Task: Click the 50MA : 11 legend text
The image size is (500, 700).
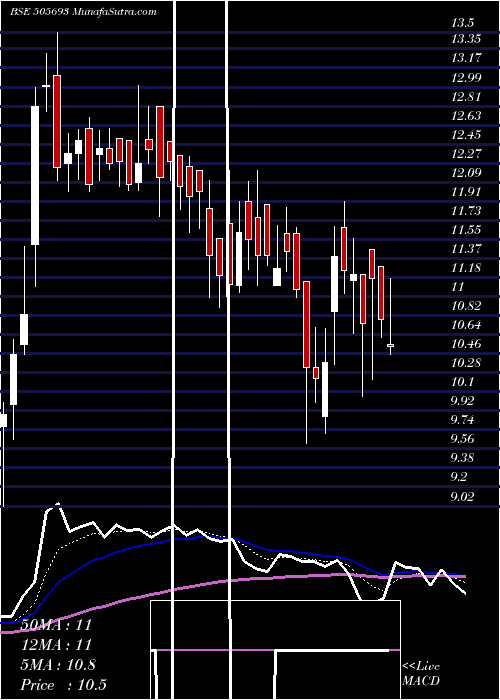Action: [56, 625]
